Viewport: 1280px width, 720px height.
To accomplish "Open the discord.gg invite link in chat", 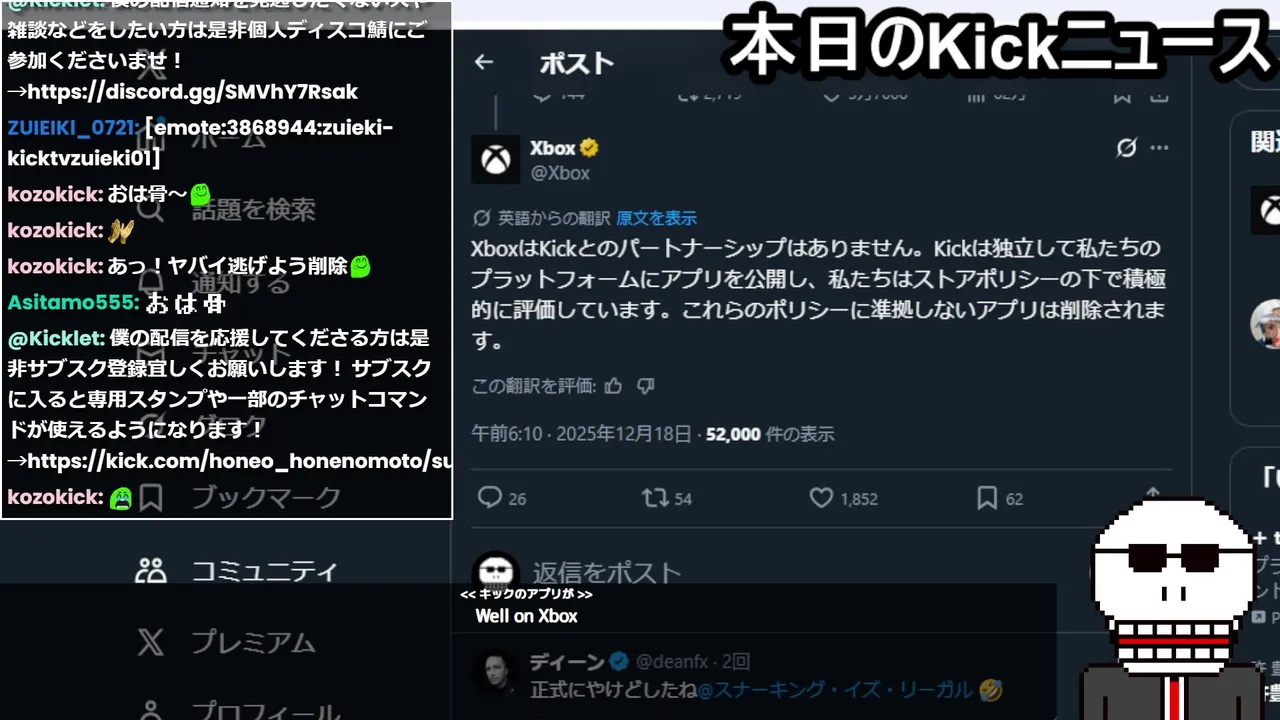I will (192, 92).
